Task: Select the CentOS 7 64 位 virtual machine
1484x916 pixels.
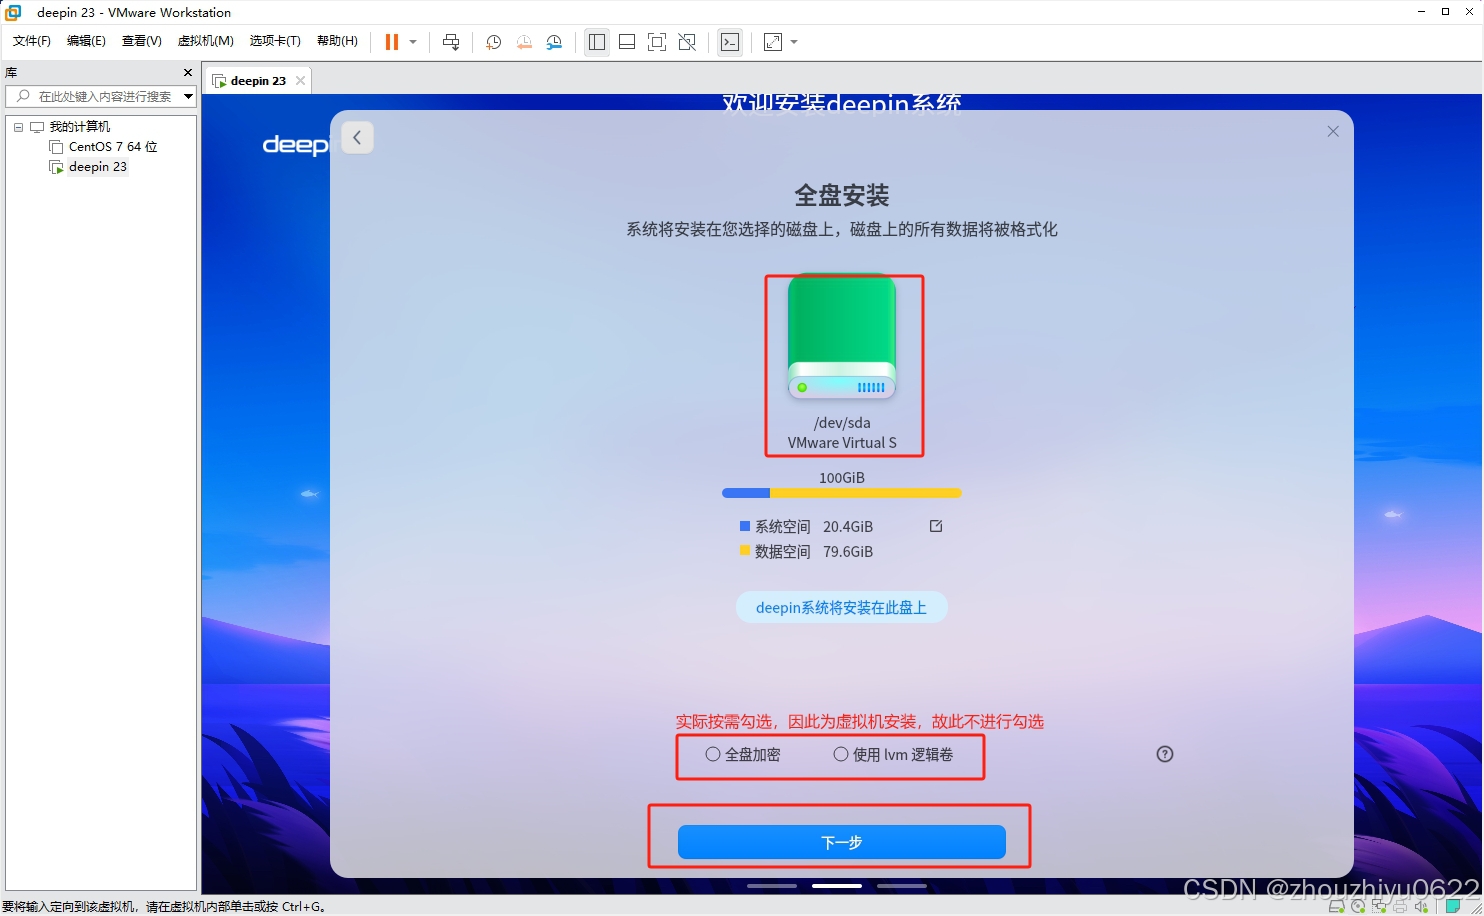Action: tap(113, 147)
